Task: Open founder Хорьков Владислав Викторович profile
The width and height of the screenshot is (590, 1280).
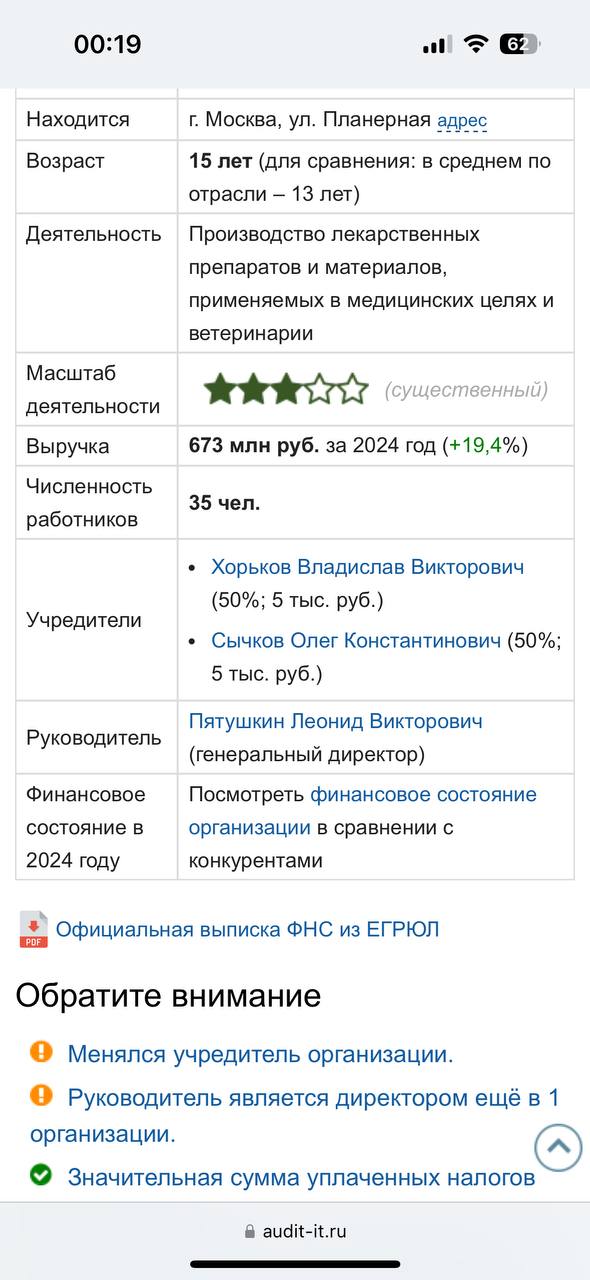Action: pos(367,567)
